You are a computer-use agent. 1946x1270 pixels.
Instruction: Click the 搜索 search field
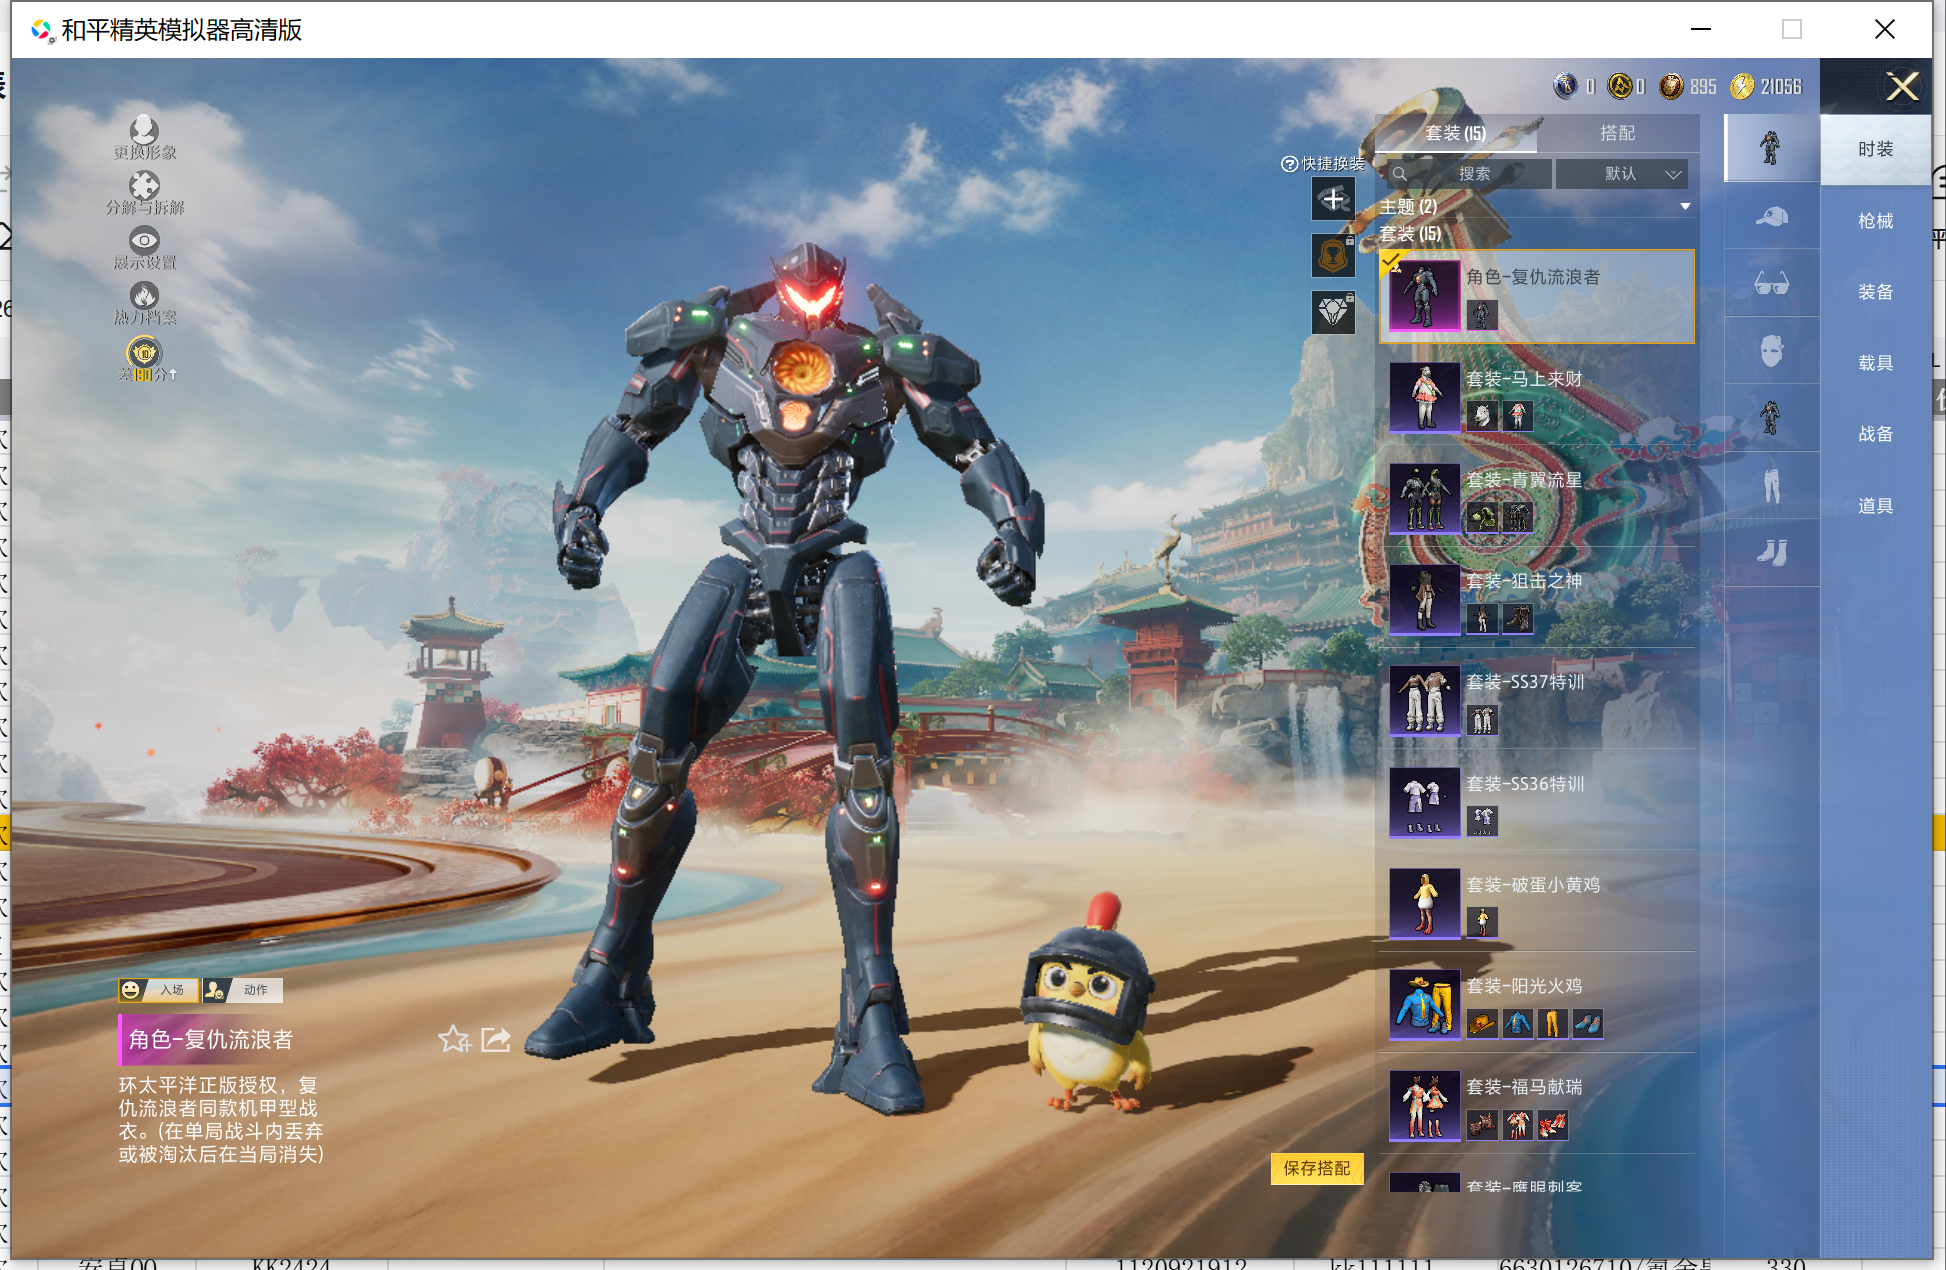pos(1473,174)
